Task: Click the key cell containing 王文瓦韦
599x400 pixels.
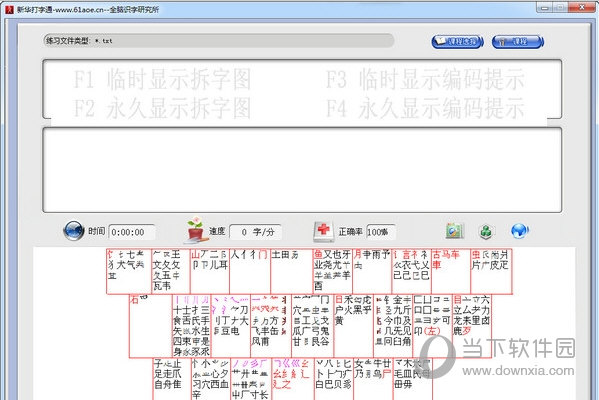Action: (171, 272)
